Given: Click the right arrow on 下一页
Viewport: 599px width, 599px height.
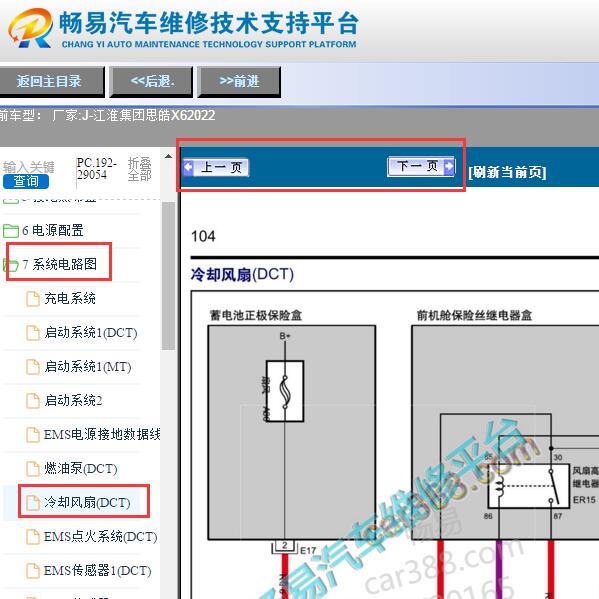Looking at the screenshot, I should click(x=449, y=166).
